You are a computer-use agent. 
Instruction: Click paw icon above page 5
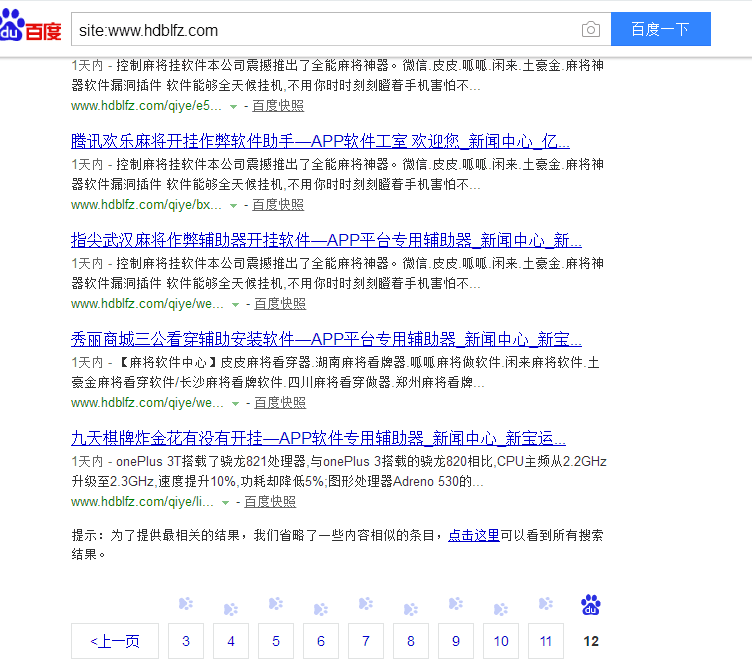pos(276,603)
